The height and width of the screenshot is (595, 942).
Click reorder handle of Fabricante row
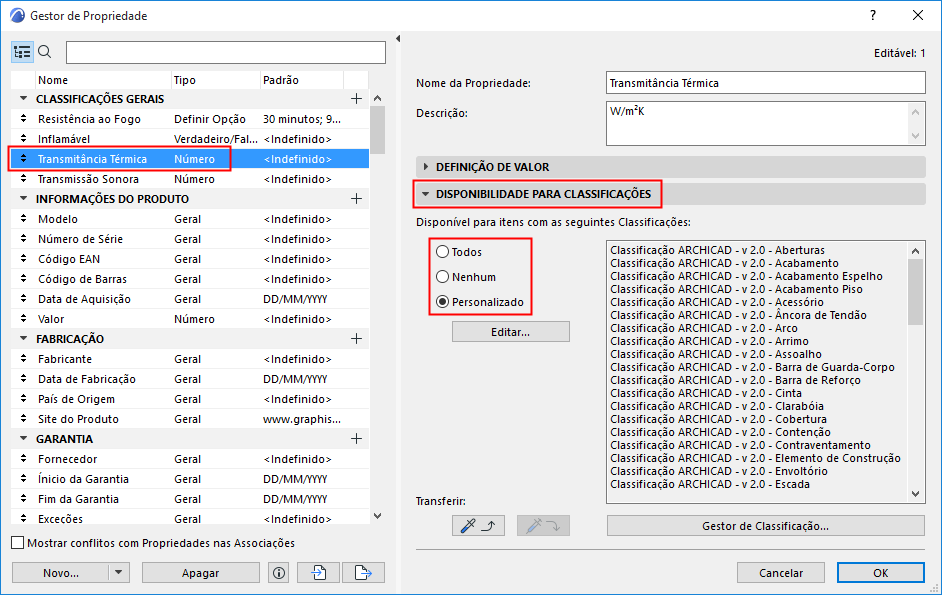pyautogui.click(x=23, y=359)
